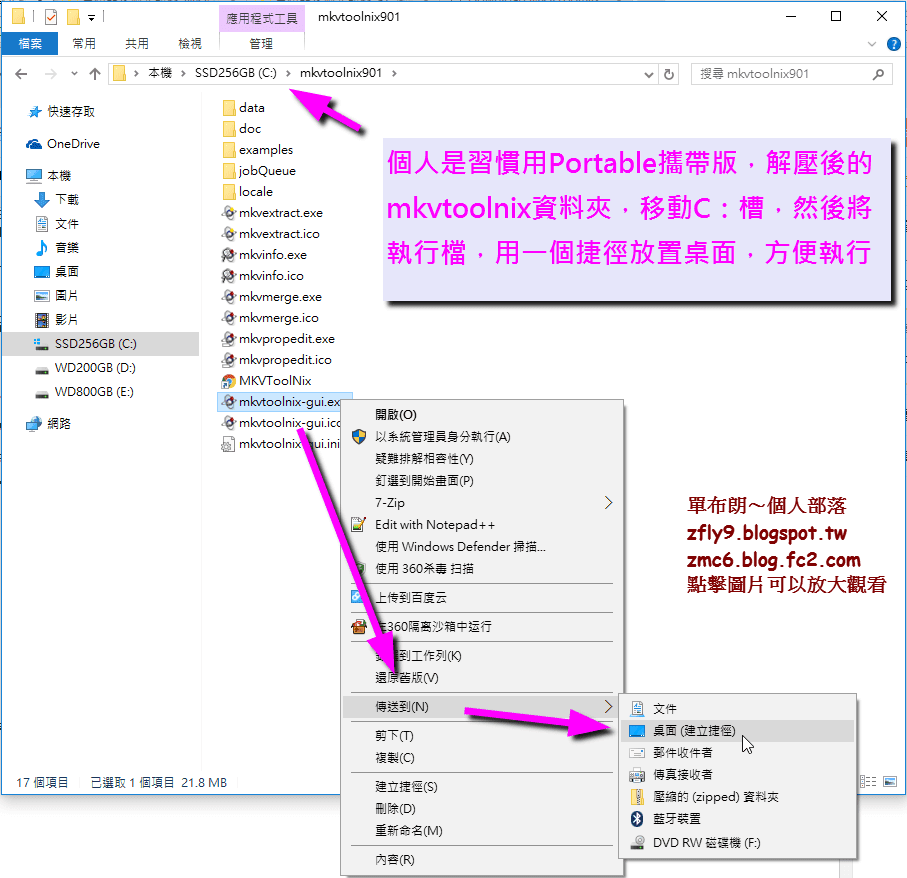Viewport: 907px width, 878px height.
Task: Select the jobQueue folder
Action: coord(259,171)
